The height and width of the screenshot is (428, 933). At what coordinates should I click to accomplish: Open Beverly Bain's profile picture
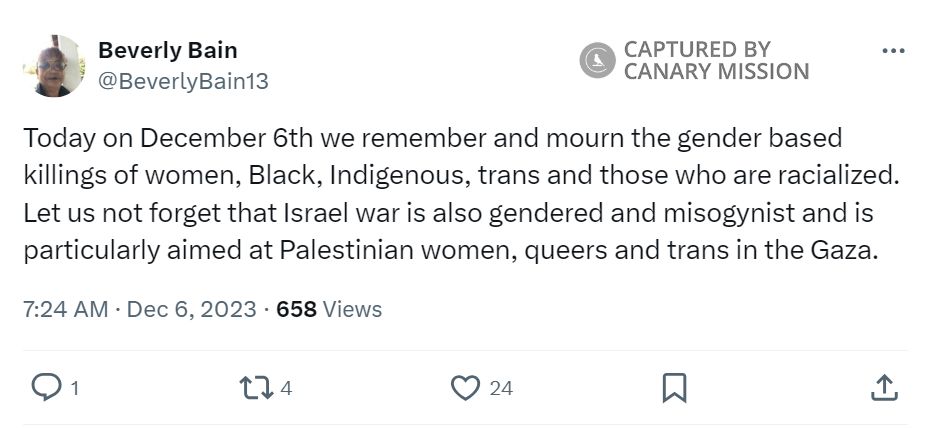click(54, 66)
